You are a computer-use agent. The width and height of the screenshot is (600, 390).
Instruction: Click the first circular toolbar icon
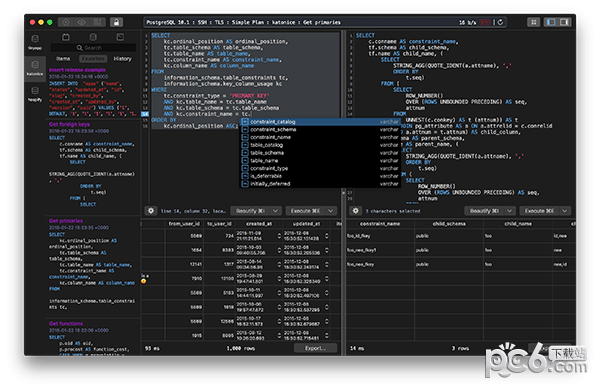(66, 22)
